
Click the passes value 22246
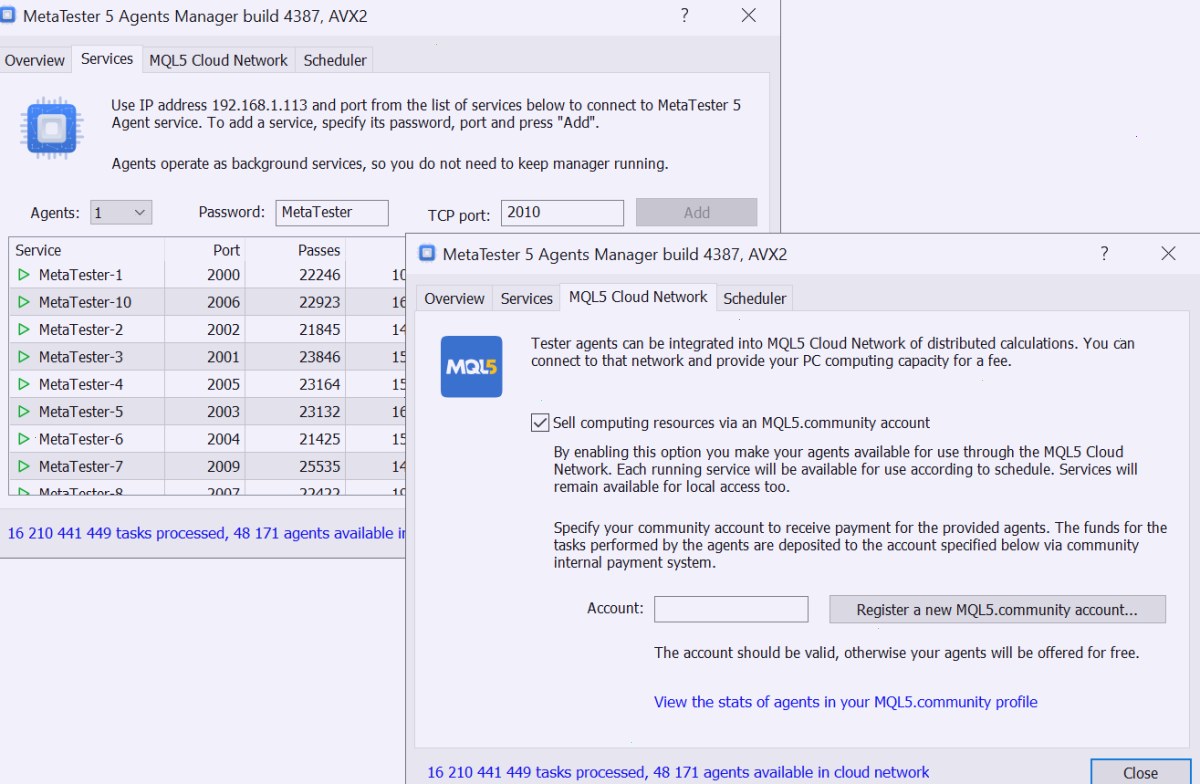(x=319, y=275)
